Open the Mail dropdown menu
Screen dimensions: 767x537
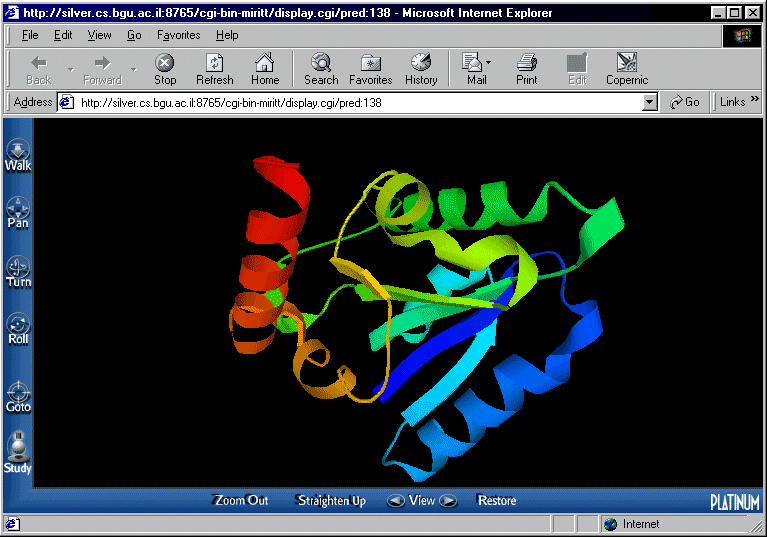[488, 64]
